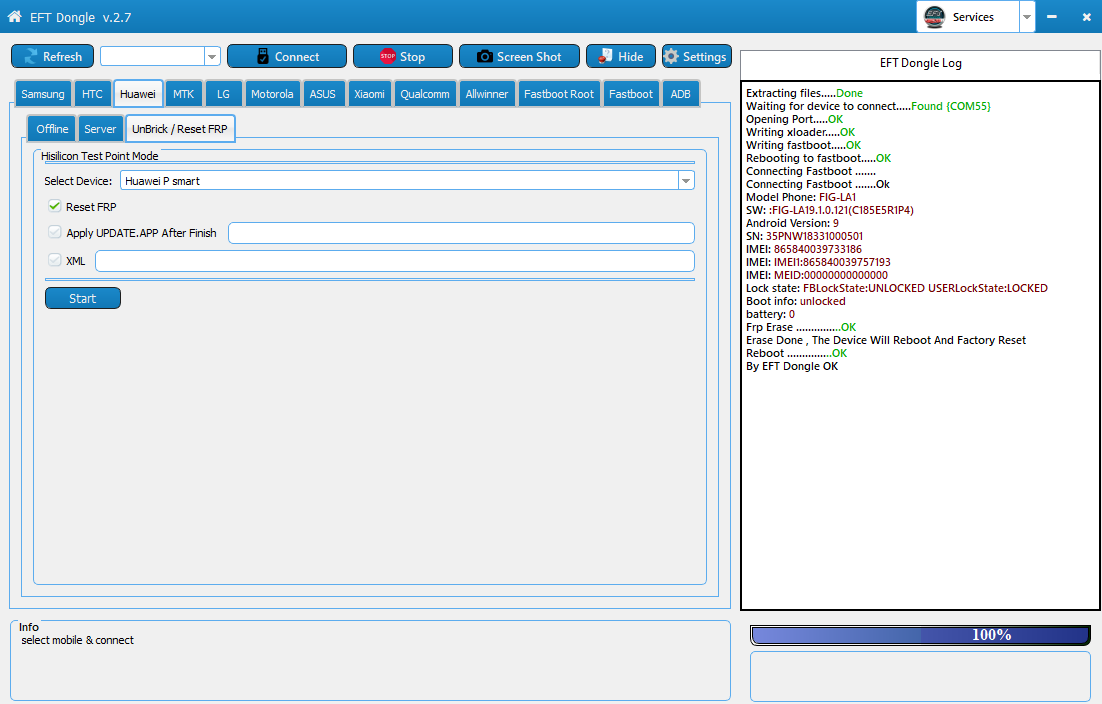Open the ADB tab
The height and width of the screenshot is (704, 1102).
click(x=680, y=93)
